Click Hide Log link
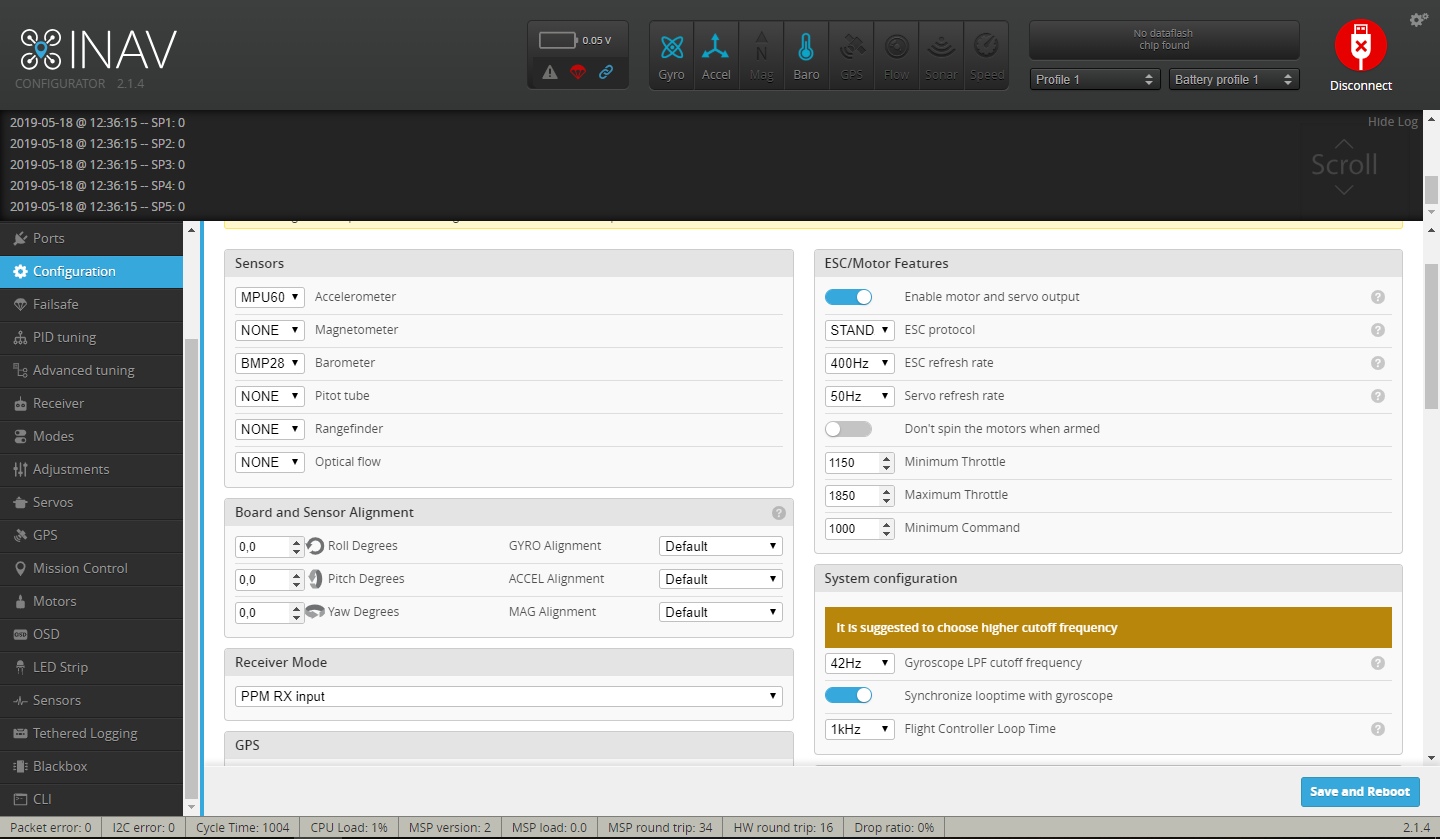The width and height of the screenshot is (1440, 839). click(x=1392, y=122)
